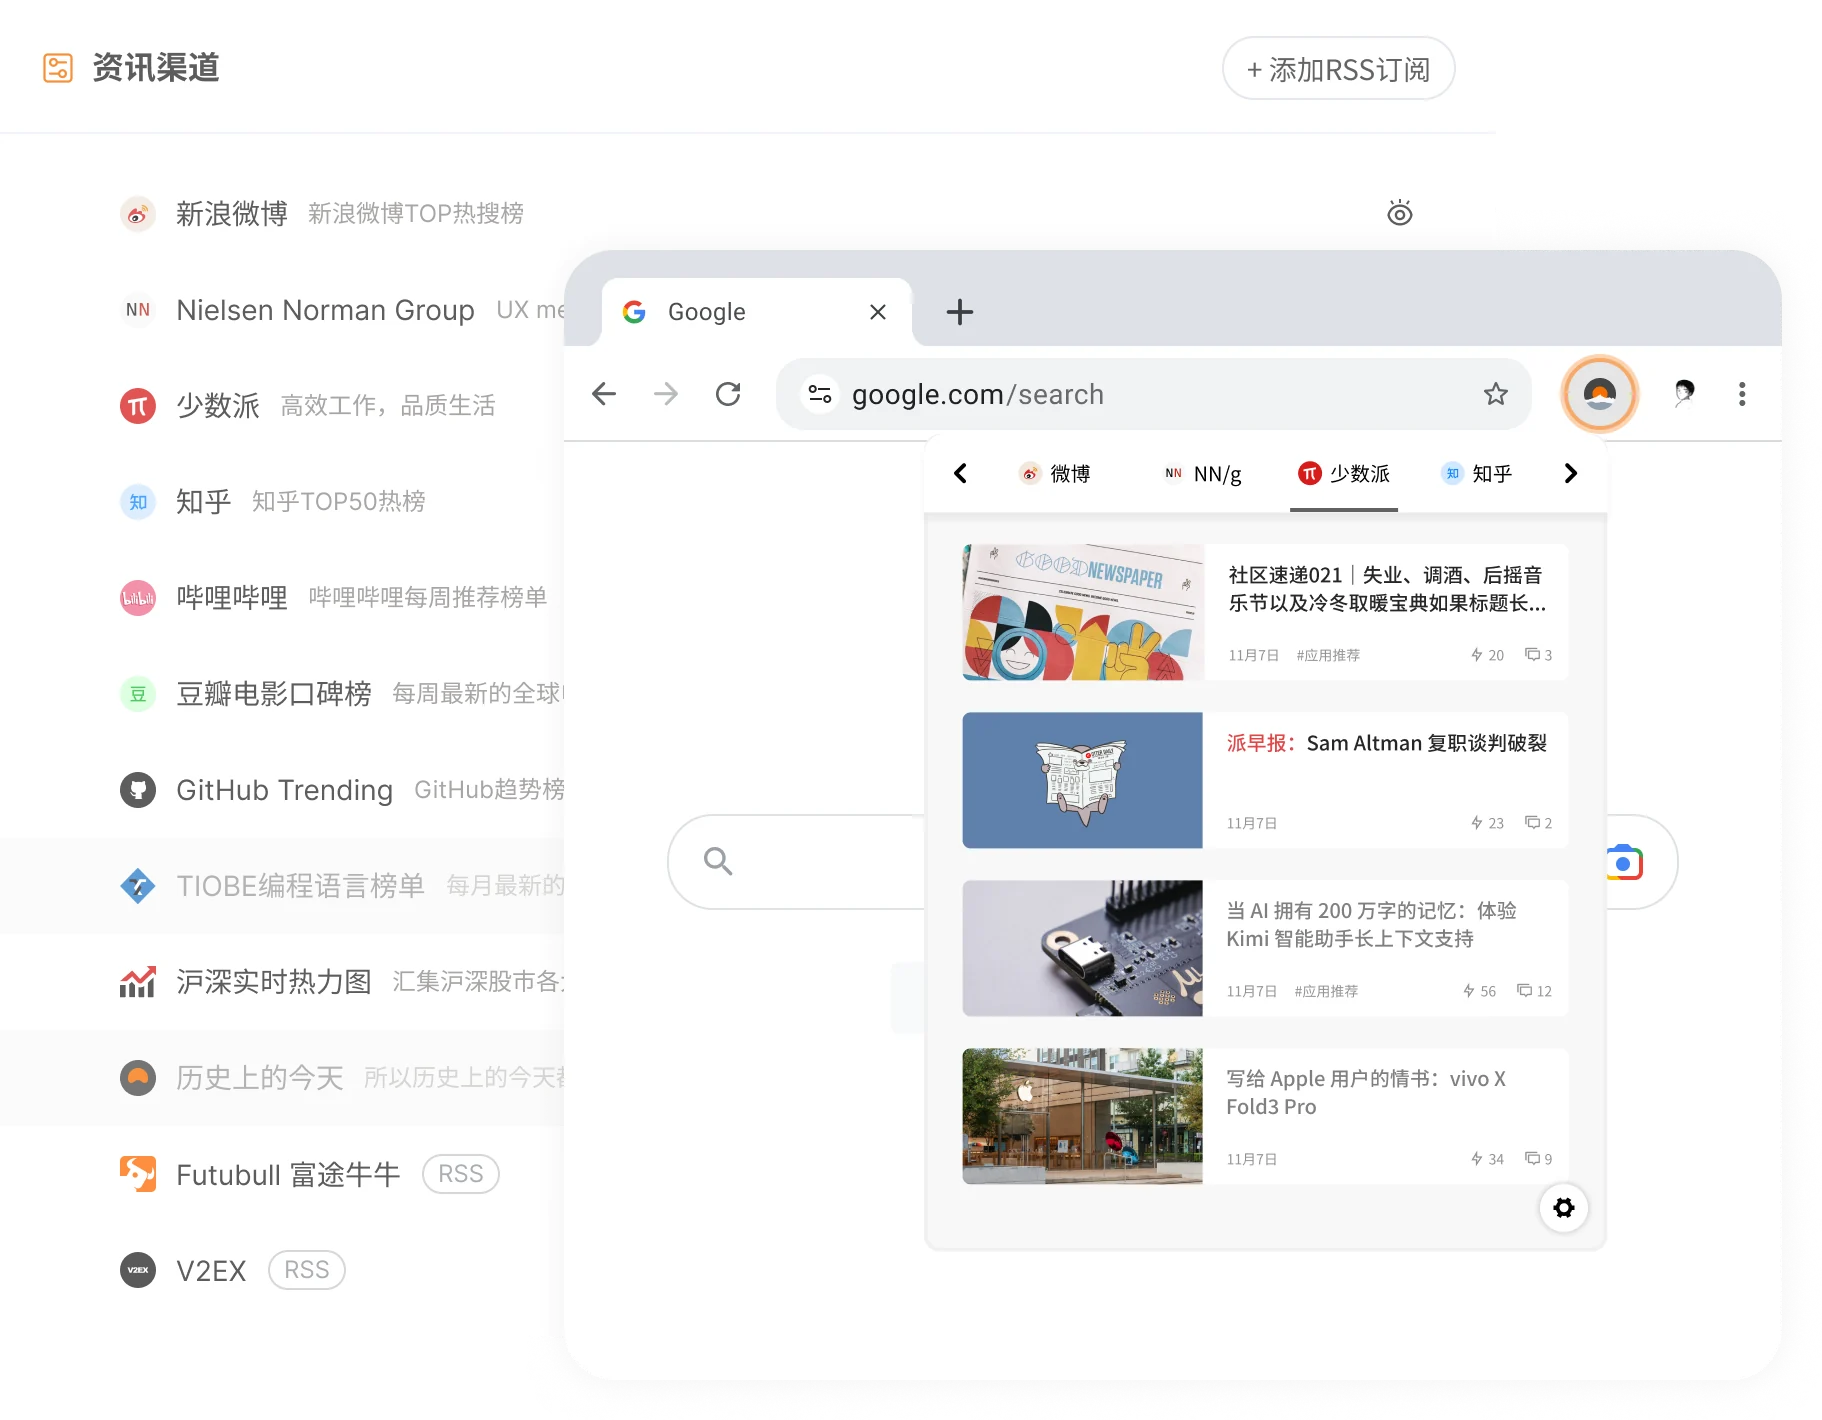The image size is (1822, 1420).
Task: Click the 豆瓣电影口碑榜 green icon
Action: 138,694
